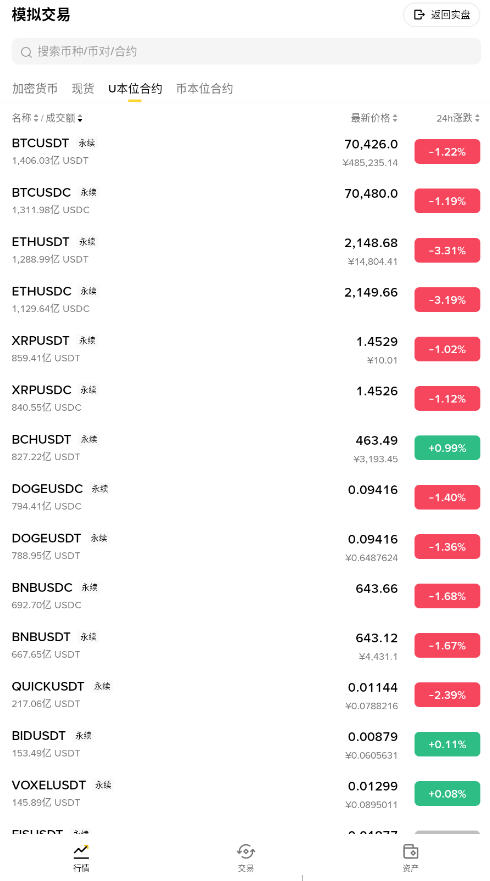Open the 资产 wallet icon
Viewport: 490px width, 881px height.
(411, 851)
